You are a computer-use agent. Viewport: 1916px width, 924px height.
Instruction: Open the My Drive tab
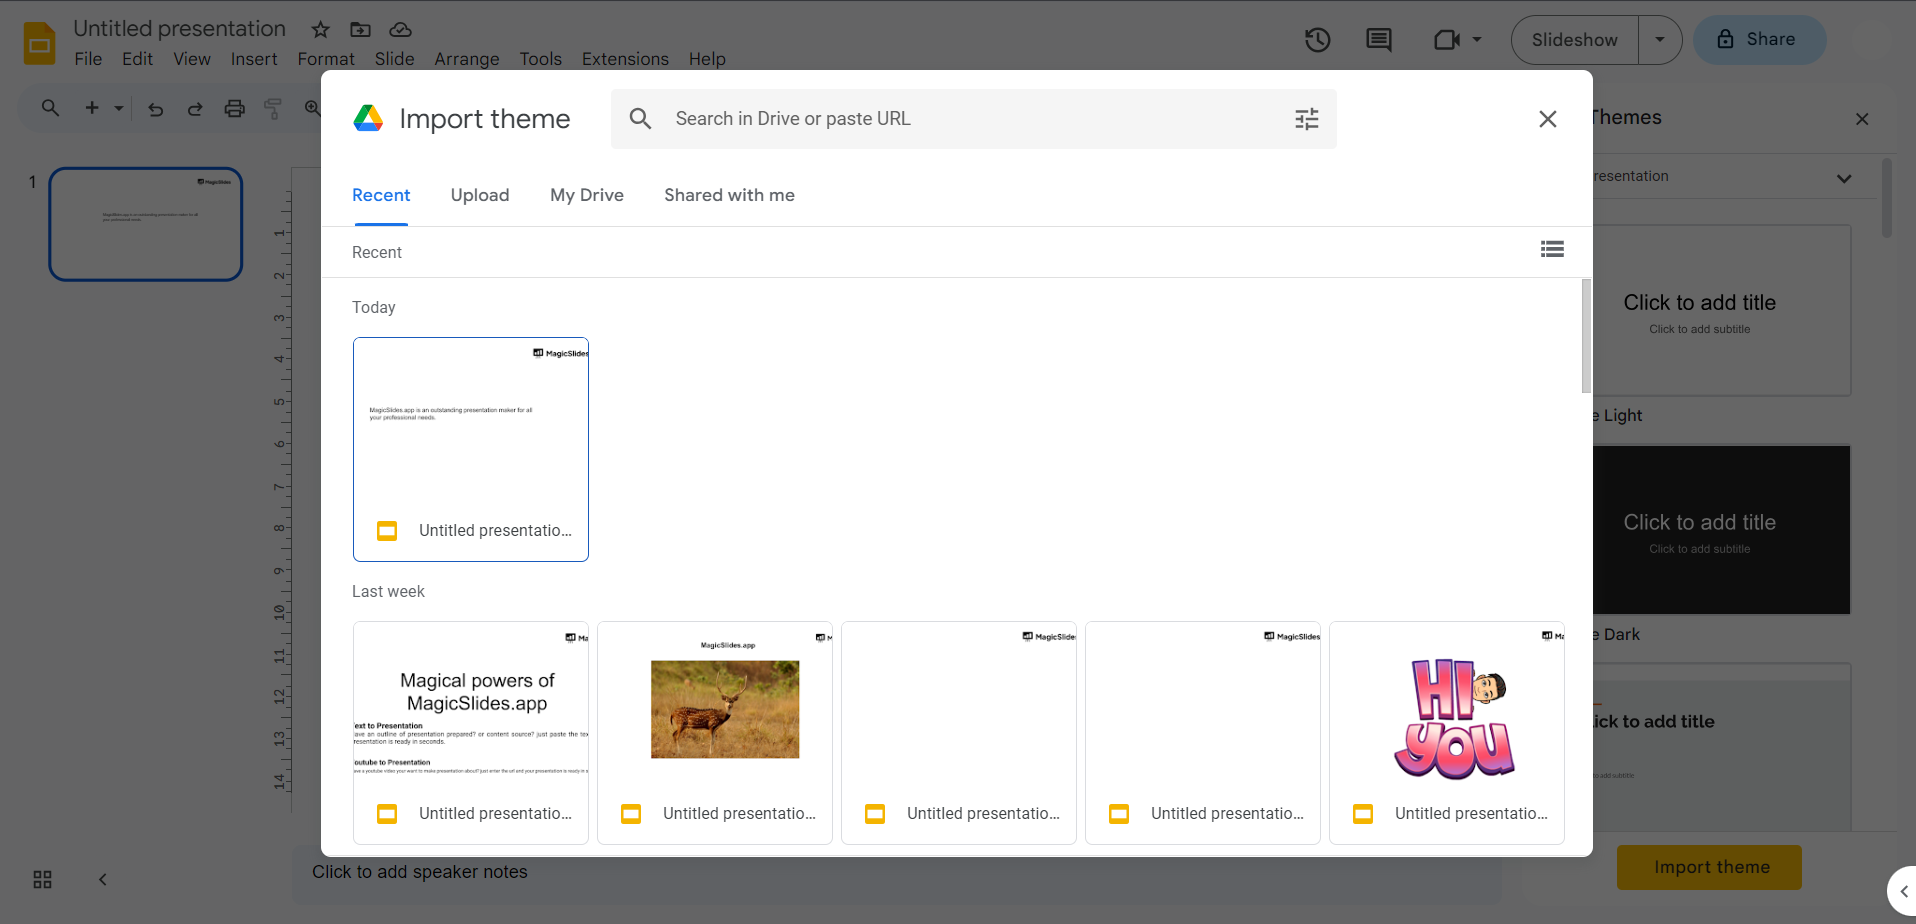pyautogui.click(x=586, y=195)
